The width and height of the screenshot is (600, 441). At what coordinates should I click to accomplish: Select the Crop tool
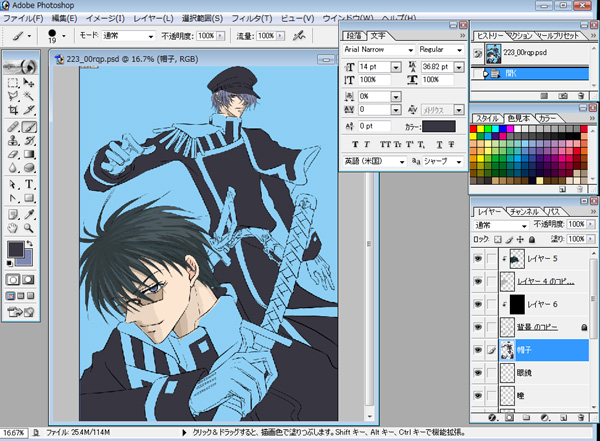point(13,110)
